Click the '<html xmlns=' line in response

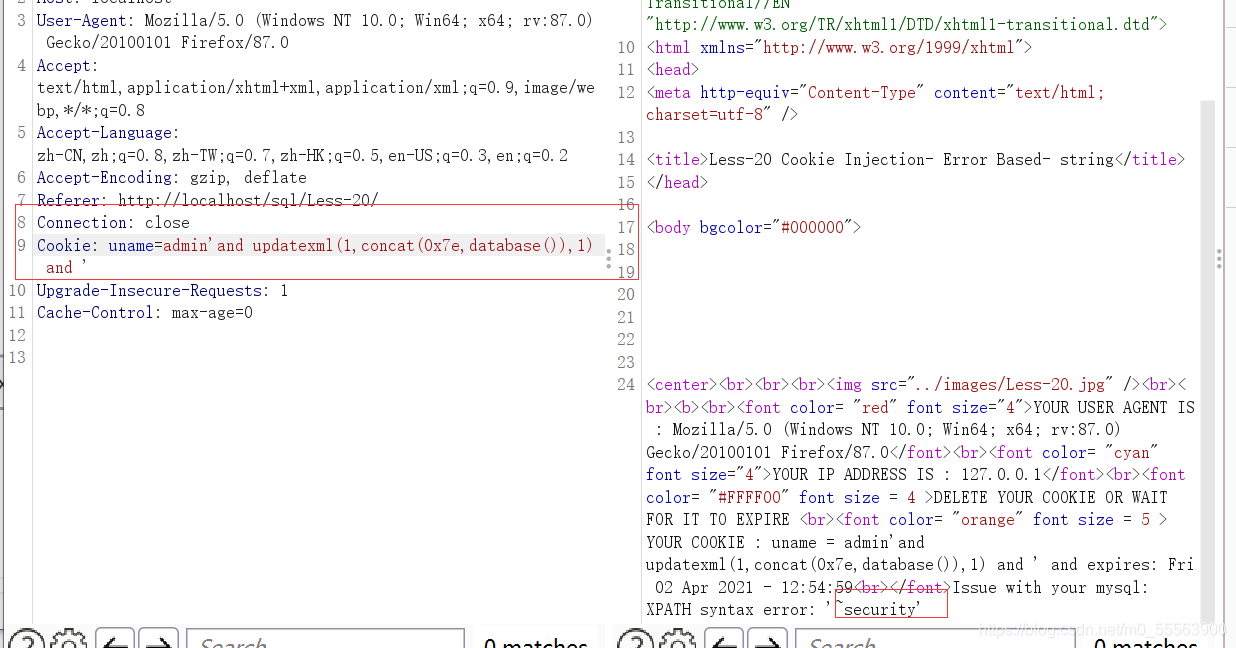(x=839, y=47)
